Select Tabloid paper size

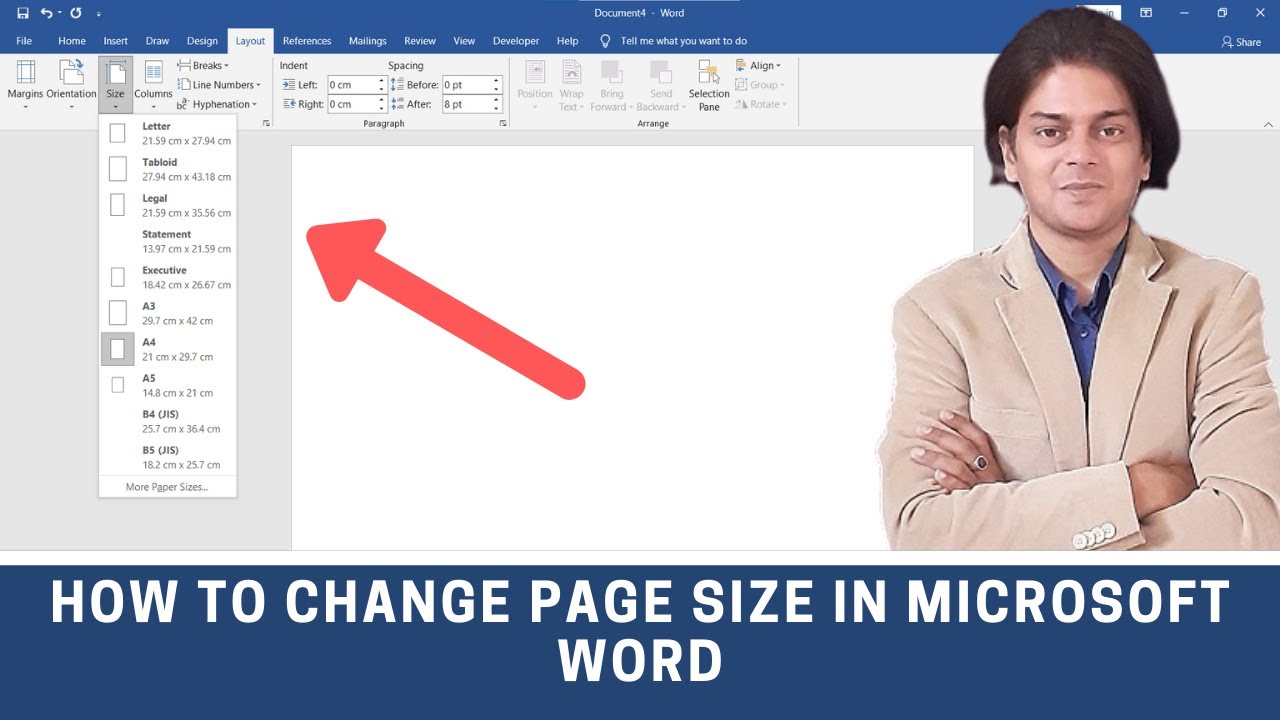(x=168, y=169)
